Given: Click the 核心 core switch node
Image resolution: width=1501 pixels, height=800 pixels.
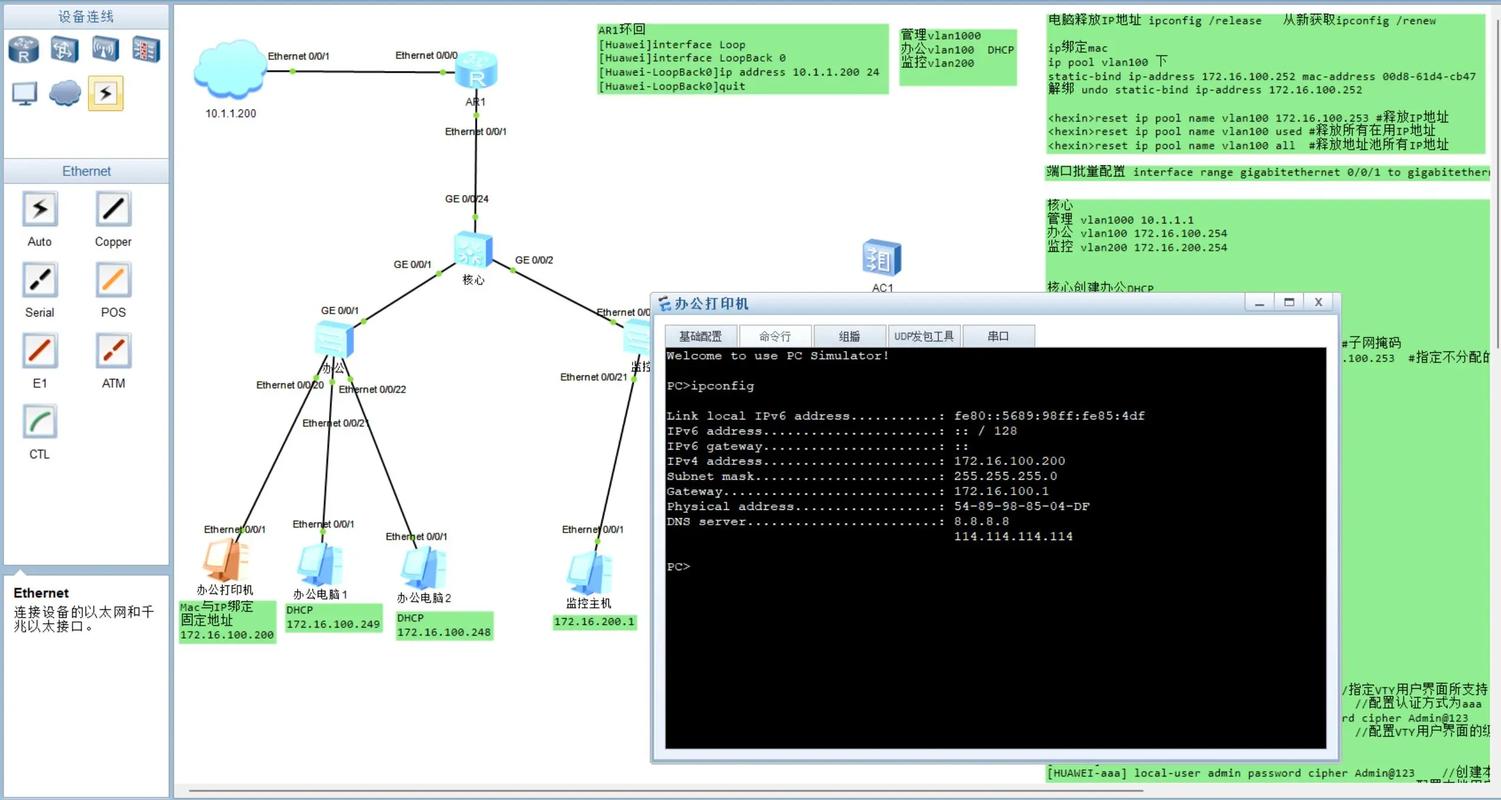Looking at the screenshot, I should click(473, 250).
